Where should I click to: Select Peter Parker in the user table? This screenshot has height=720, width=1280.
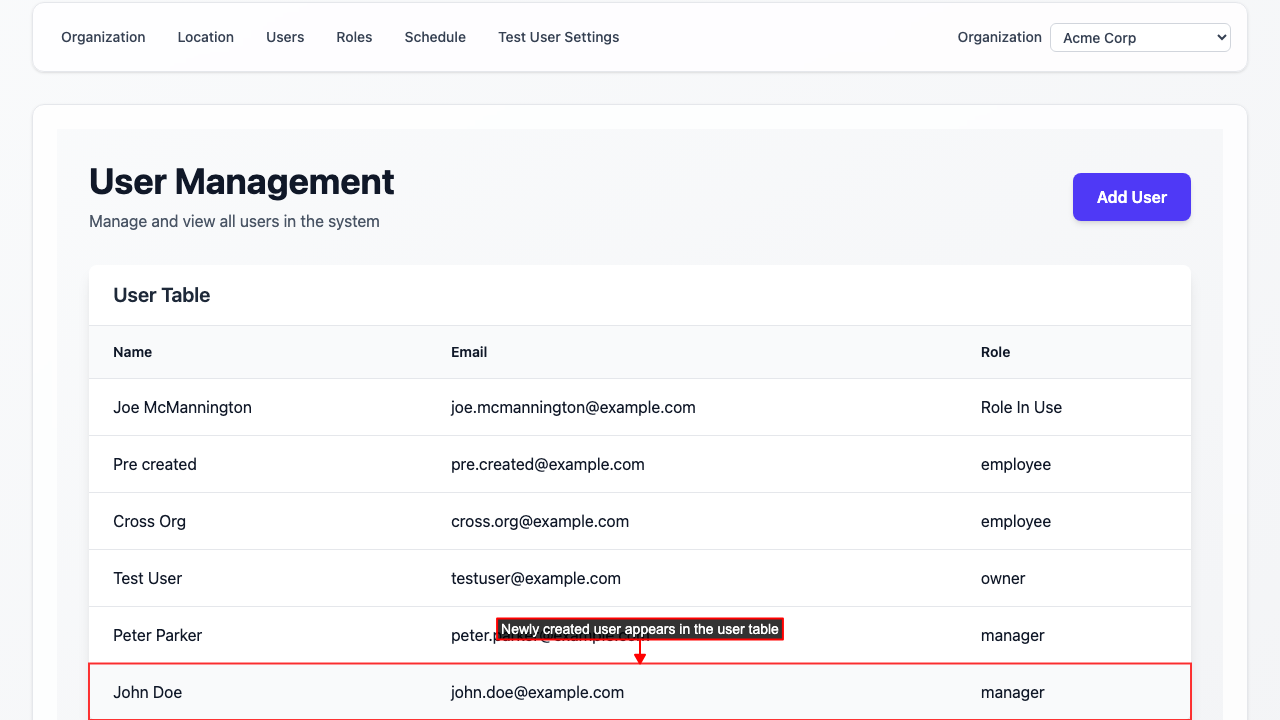pos(157,635)
